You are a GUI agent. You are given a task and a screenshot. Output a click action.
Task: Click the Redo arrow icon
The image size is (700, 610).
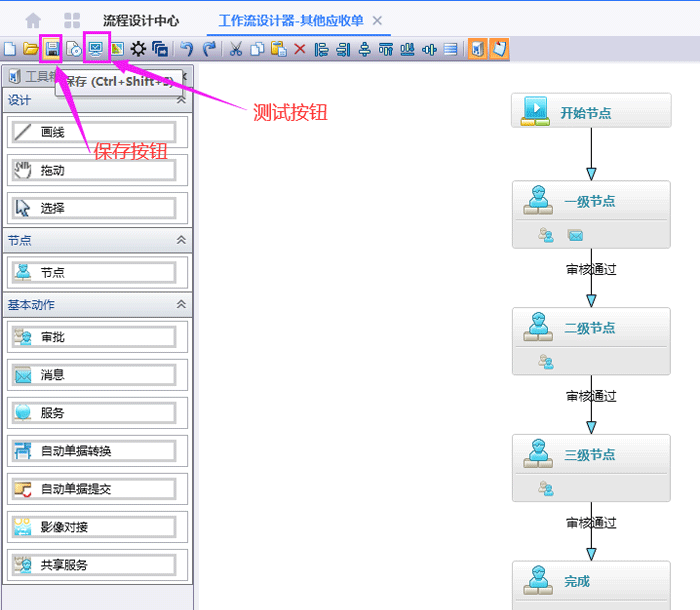click(x=209, y=48)
